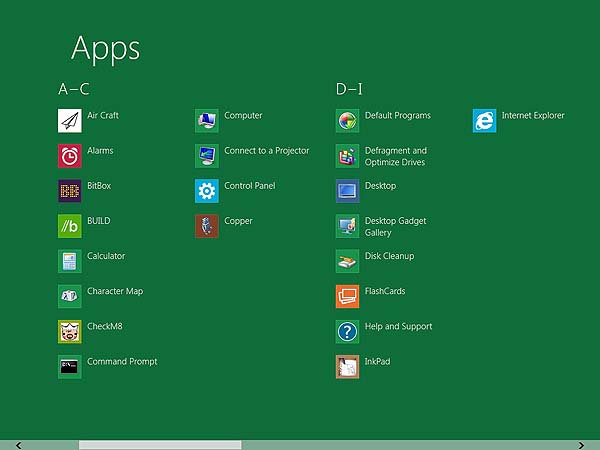This screenshot has width=600, height=450.
Task: Open the Character Map icon
Action: (70, 296)
